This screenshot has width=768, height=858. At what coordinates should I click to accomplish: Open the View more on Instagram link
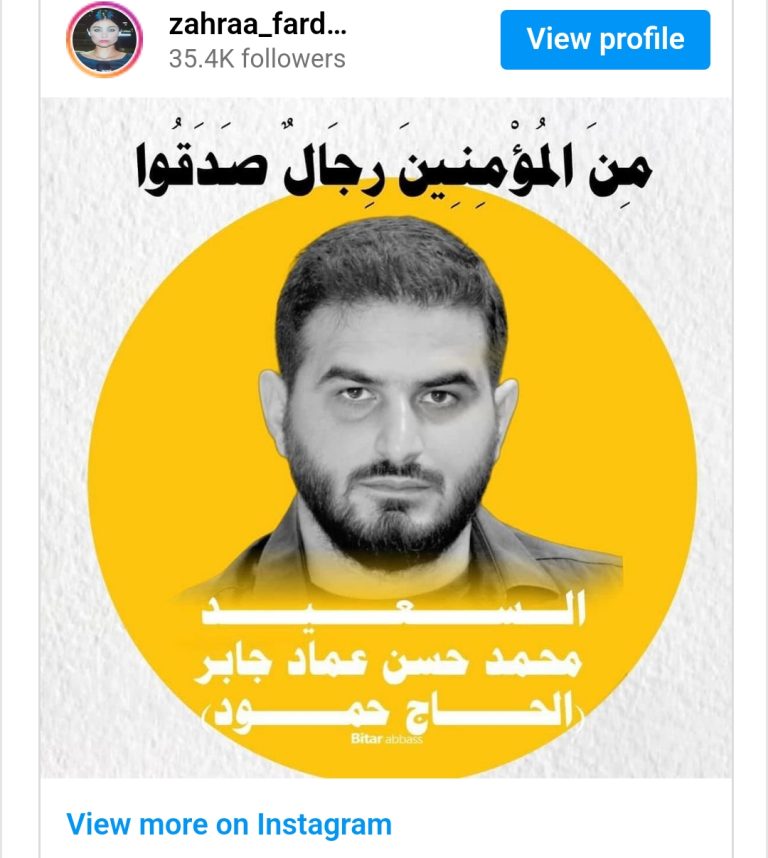tap(229, 824)
